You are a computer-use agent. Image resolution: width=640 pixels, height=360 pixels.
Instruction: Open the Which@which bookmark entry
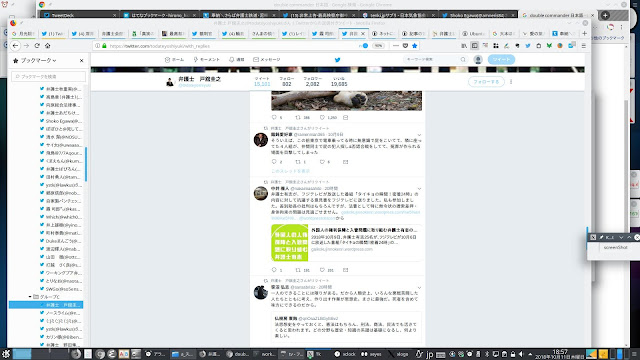pos(61,217)
